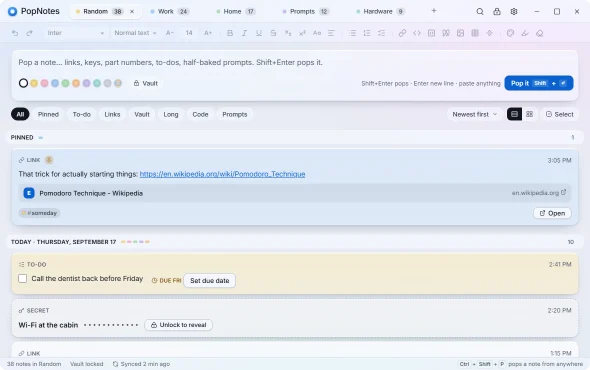Click the lock icon in title bar
The image size is (590, 370).
[x=497, y=12]
